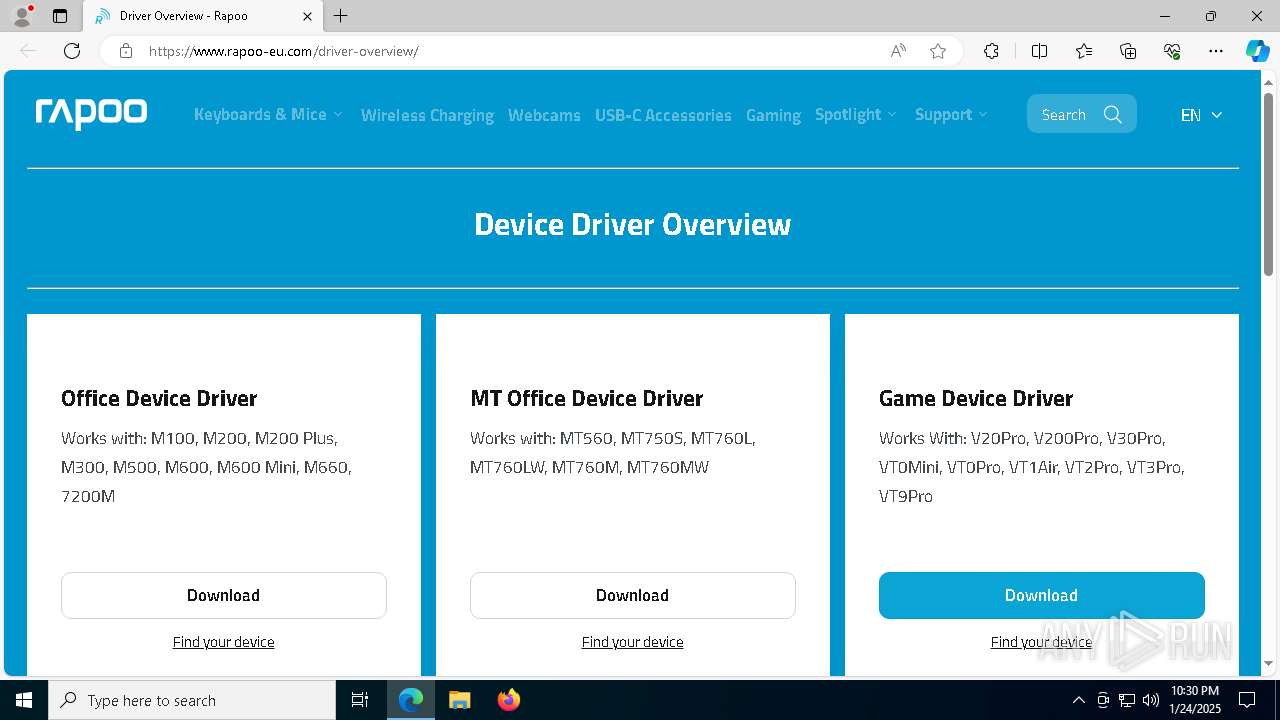Click the Rapoo logo
Image resolution: width=1280 pixels, height=720 pixels.
click(91, 114)
